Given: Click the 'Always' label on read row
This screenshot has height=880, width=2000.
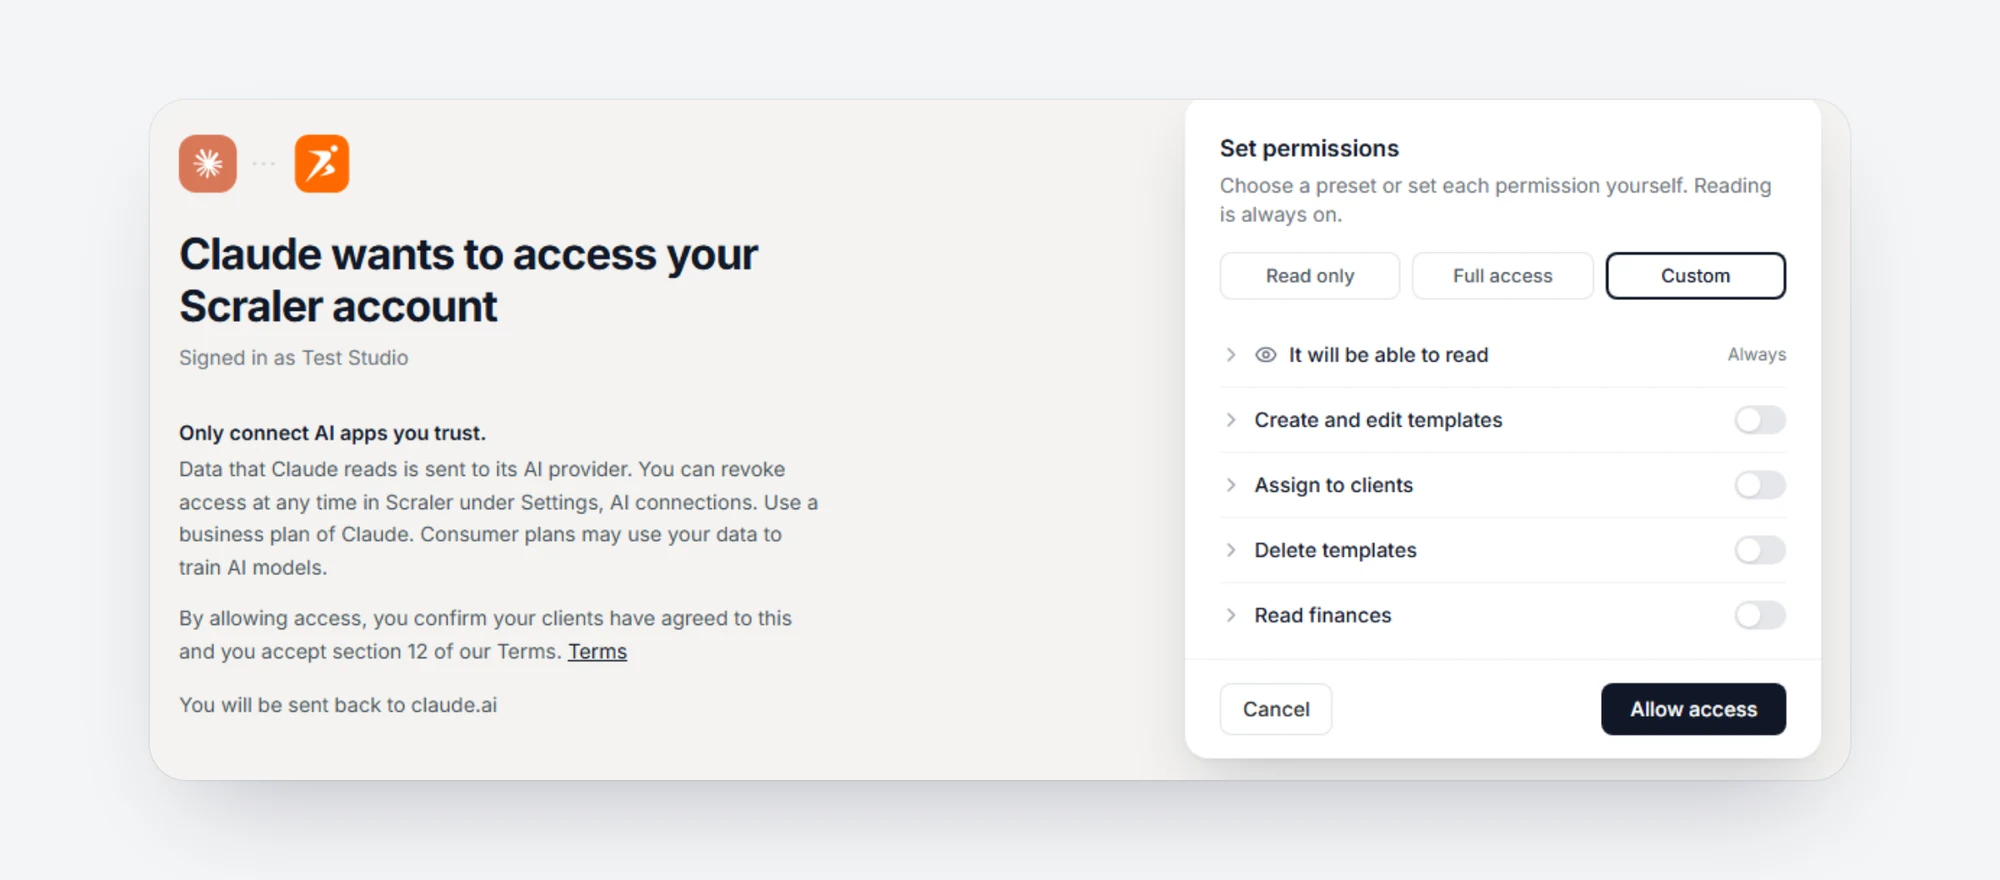Looking at the screenshot, I should click(x=1757, y=355).
